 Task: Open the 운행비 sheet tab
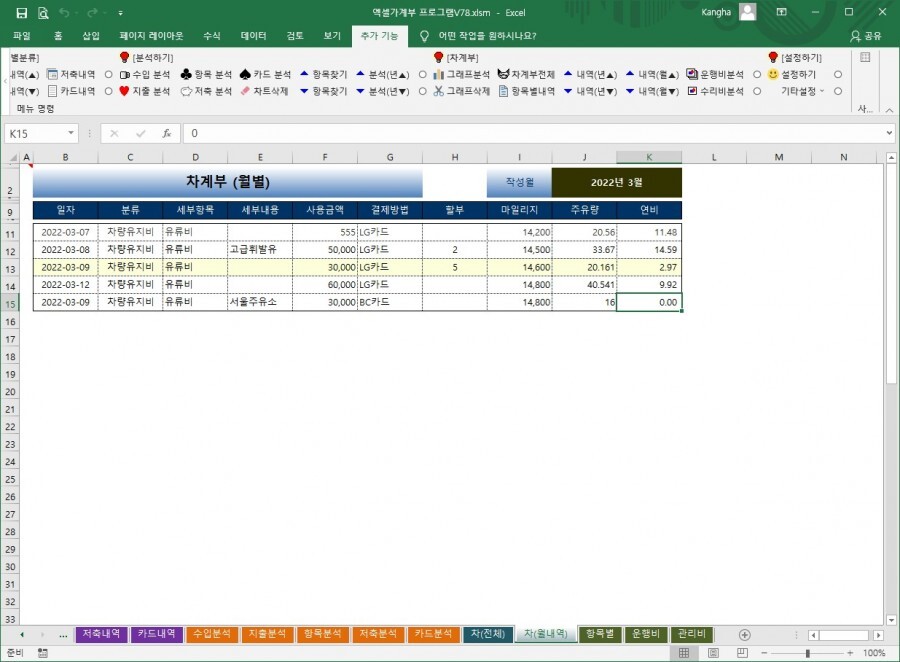(x=645, y=634)
